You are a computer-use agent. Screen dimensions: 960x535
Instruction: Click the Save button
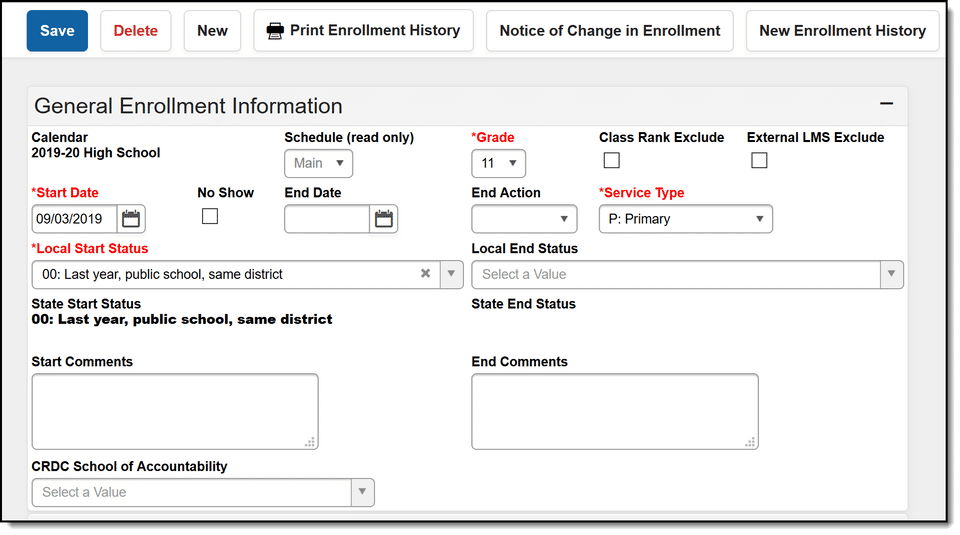(x=57, y=31)
